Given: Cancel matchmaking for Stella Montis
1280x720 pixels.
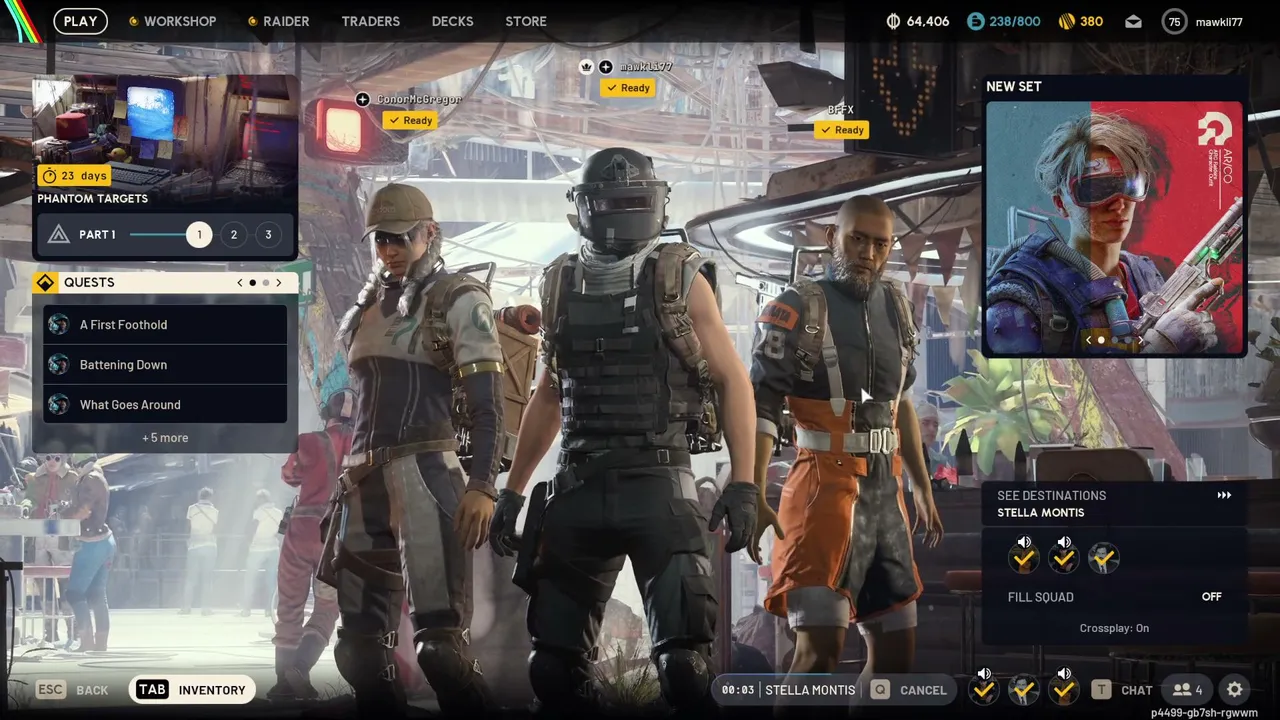Looking at the screenshot, I should pos(908,690).
